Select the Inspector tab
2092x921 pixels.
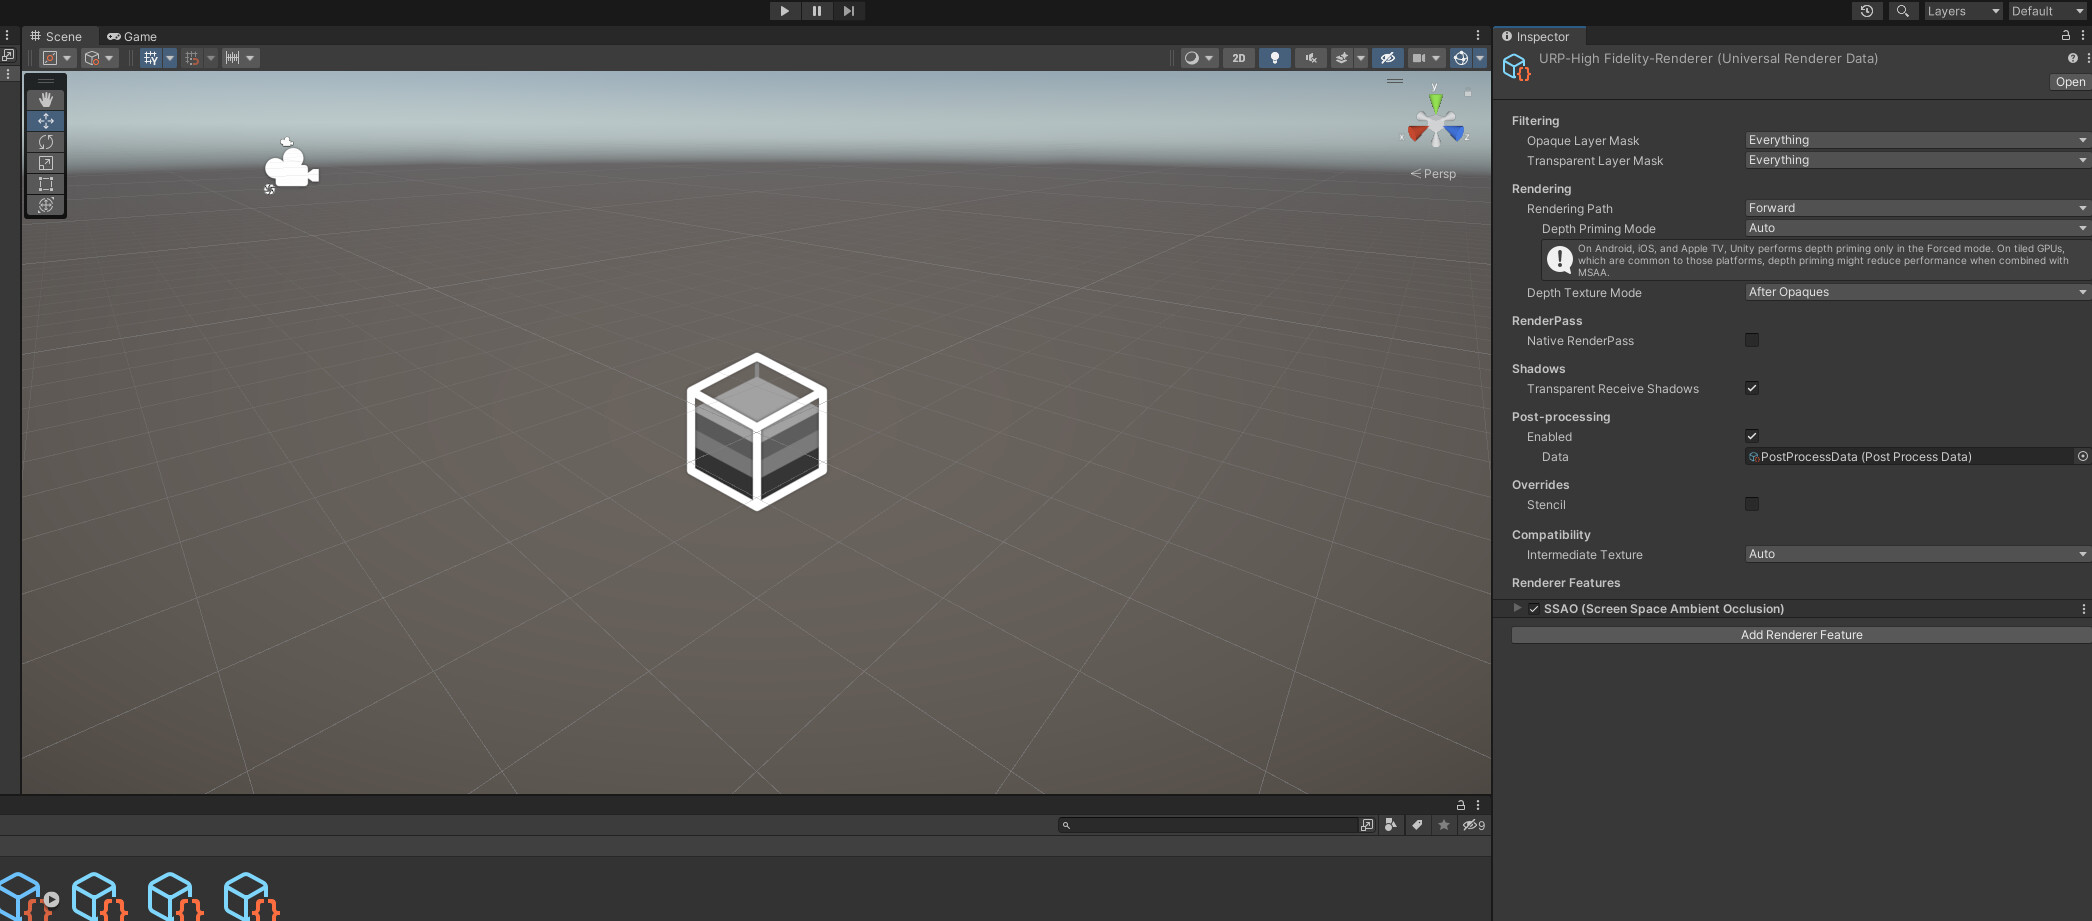click(x=1540, y=36)
